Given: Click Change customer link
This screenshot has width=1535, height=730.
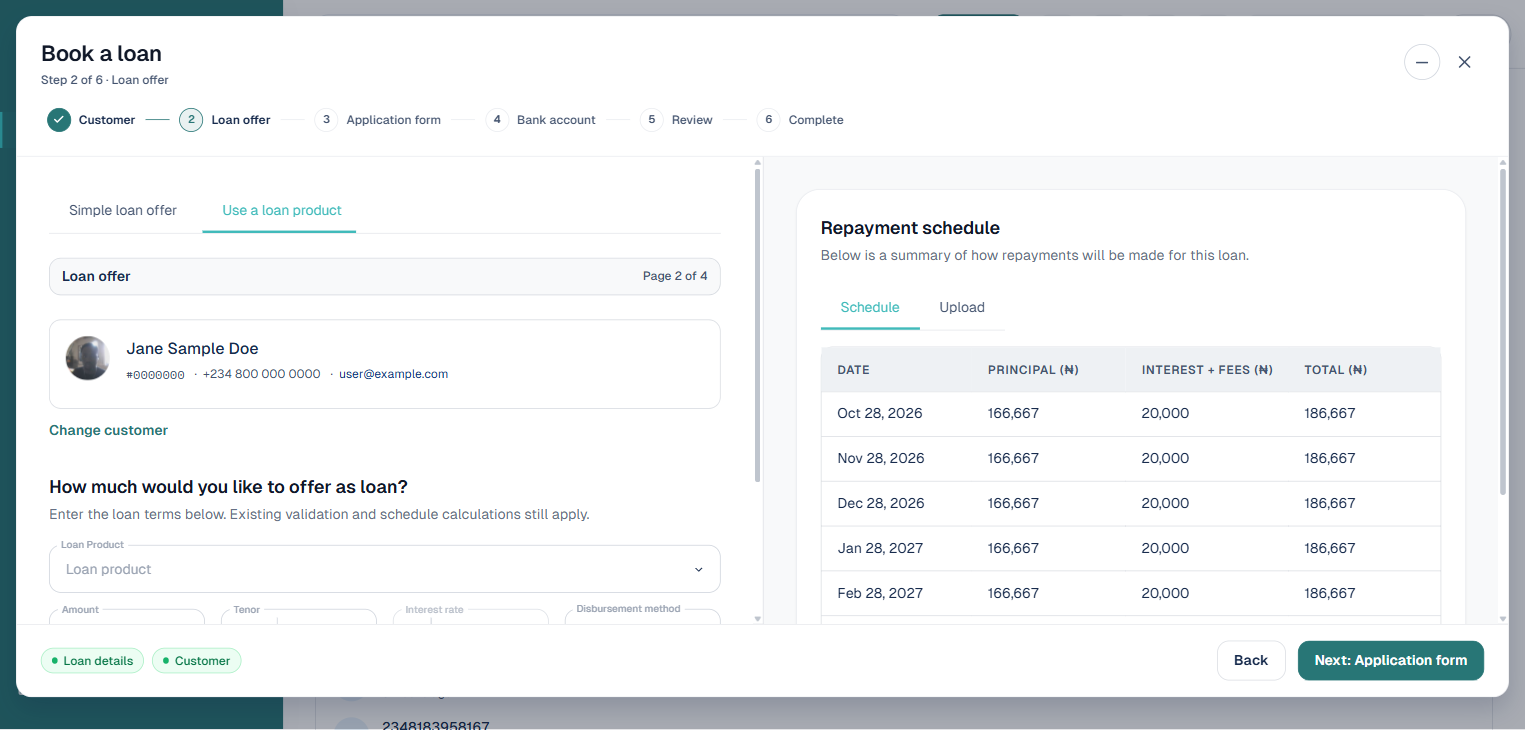Looking at the screenshot, I should click(108, 430).
